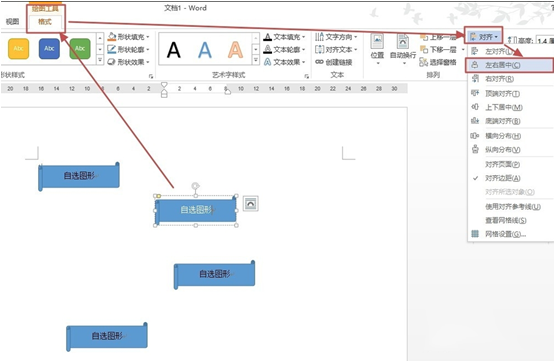Click the 创建链接 create link button
This screenshot has width=554, height=361.
[334, 62]
